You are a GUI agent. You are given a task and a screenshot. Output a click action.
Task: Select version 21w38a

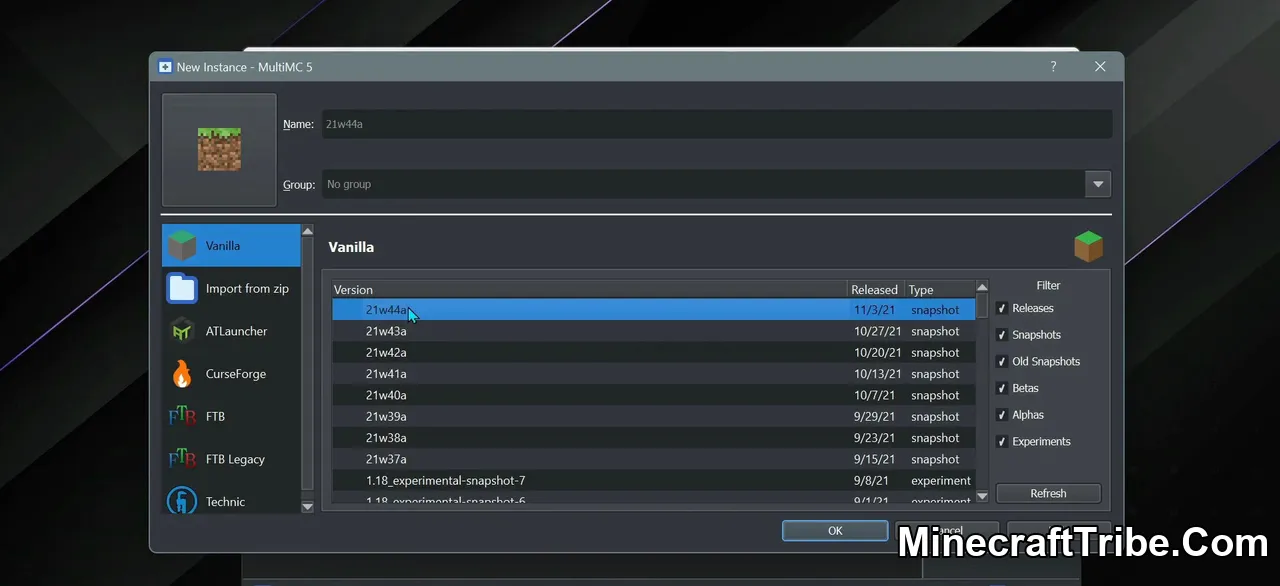tap(653, 438)
